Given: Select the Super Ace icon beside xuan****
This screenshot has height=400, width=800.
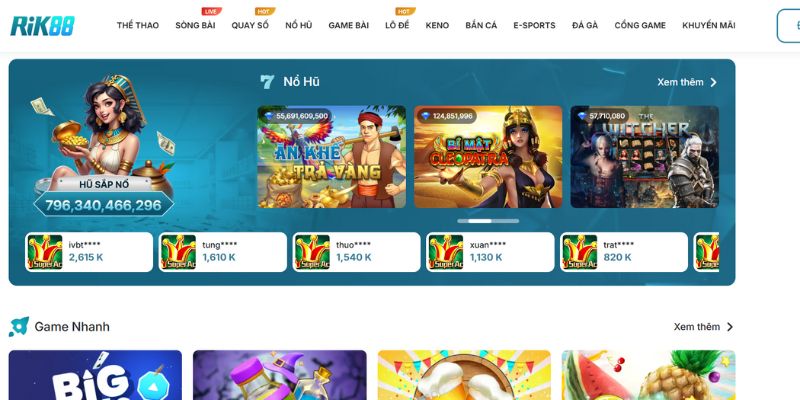Looking at the screenshot, I should pyautogui.click(x=446, y=252).
